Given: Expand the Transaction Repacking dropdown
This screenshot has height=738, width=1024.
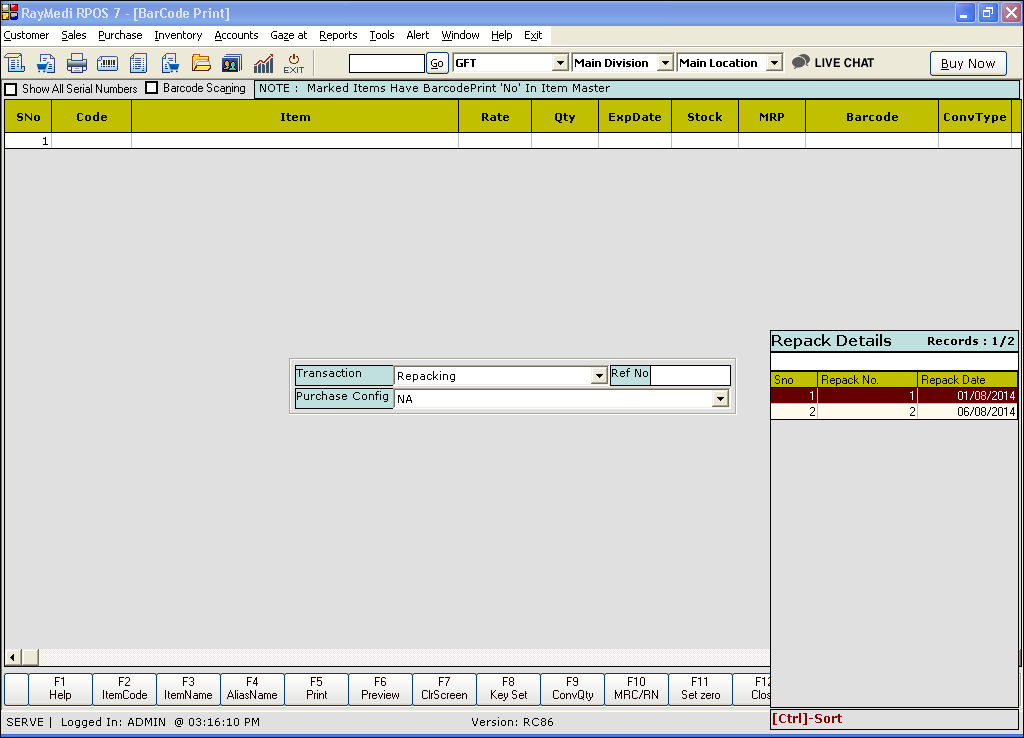Looking at the screenshot, I should click(599, 376).
